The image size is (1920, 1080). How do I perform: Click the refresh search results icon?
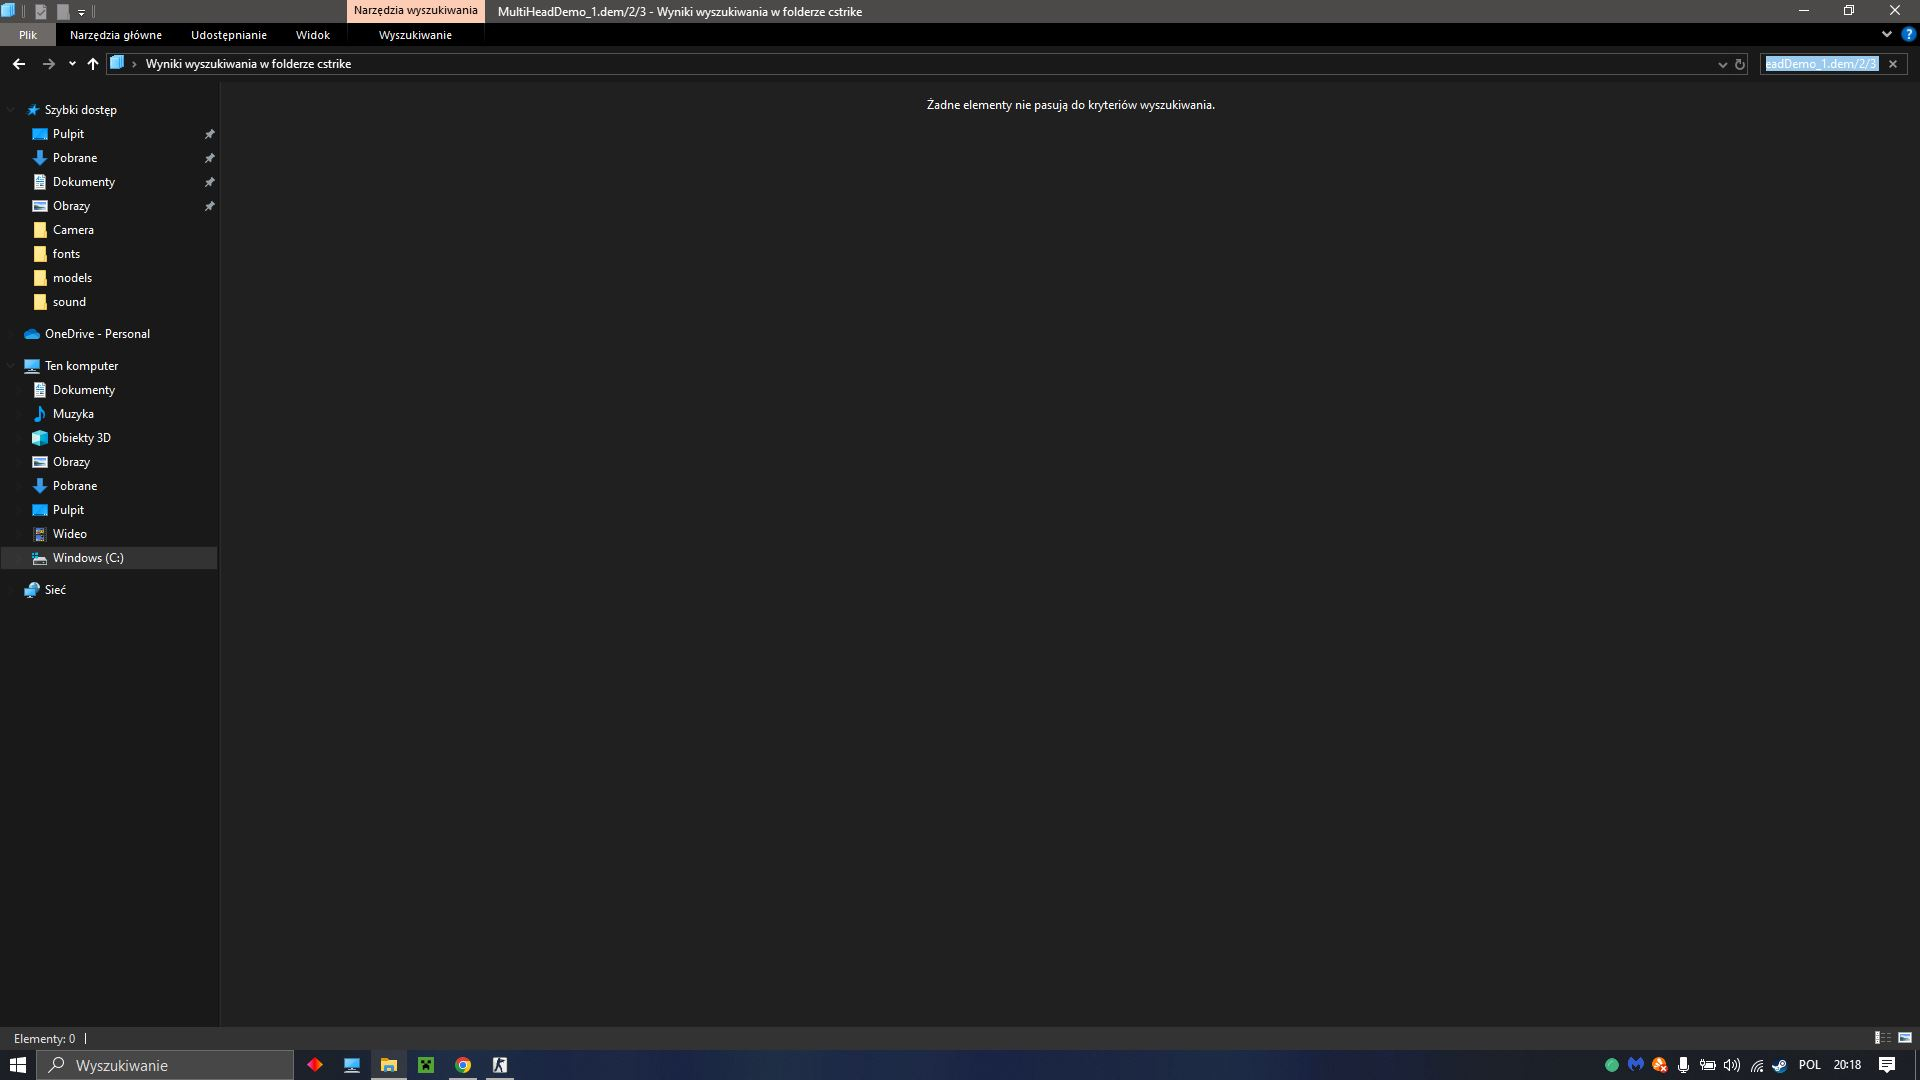[x=1740, y=64]
